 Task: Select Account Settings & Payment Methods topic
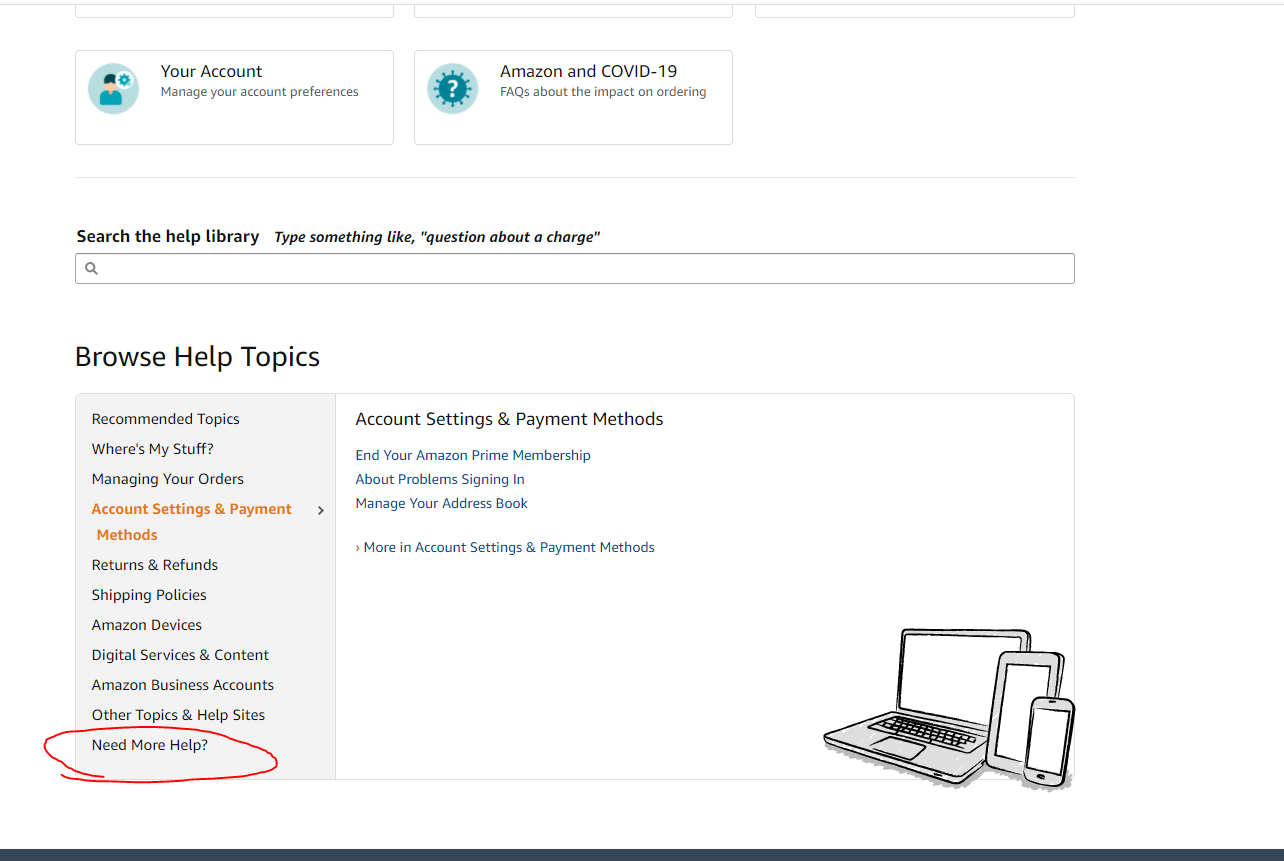192,522
